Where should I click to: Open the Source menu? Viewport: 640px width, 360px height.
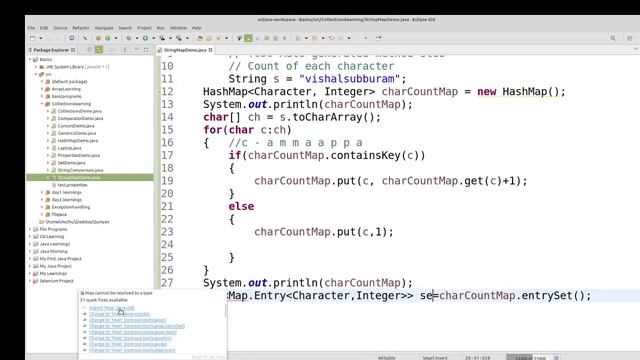[x=60, y=28]
